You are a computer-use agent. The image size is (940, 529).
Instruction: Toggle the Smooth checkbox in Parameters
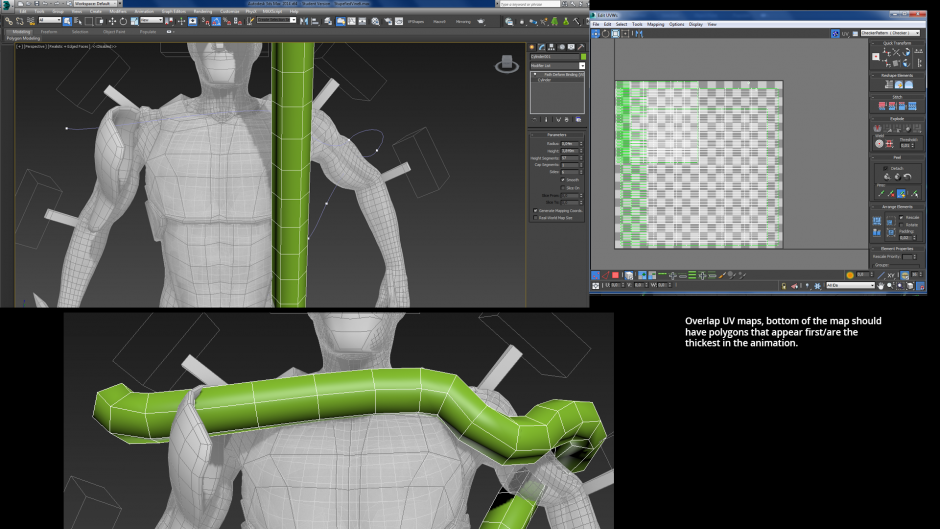tap(563, 180)
